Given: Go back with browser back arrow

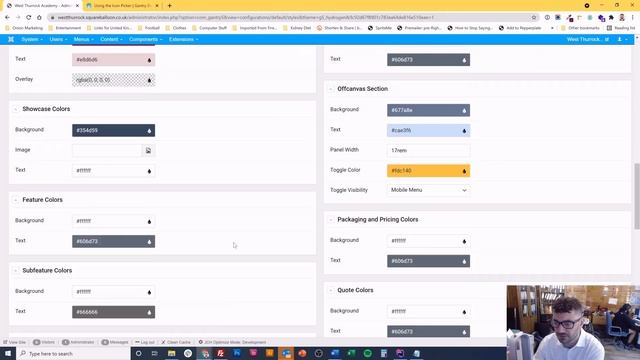Looking at the screenshot, I should pyautogui.click(x=7, y=18).
